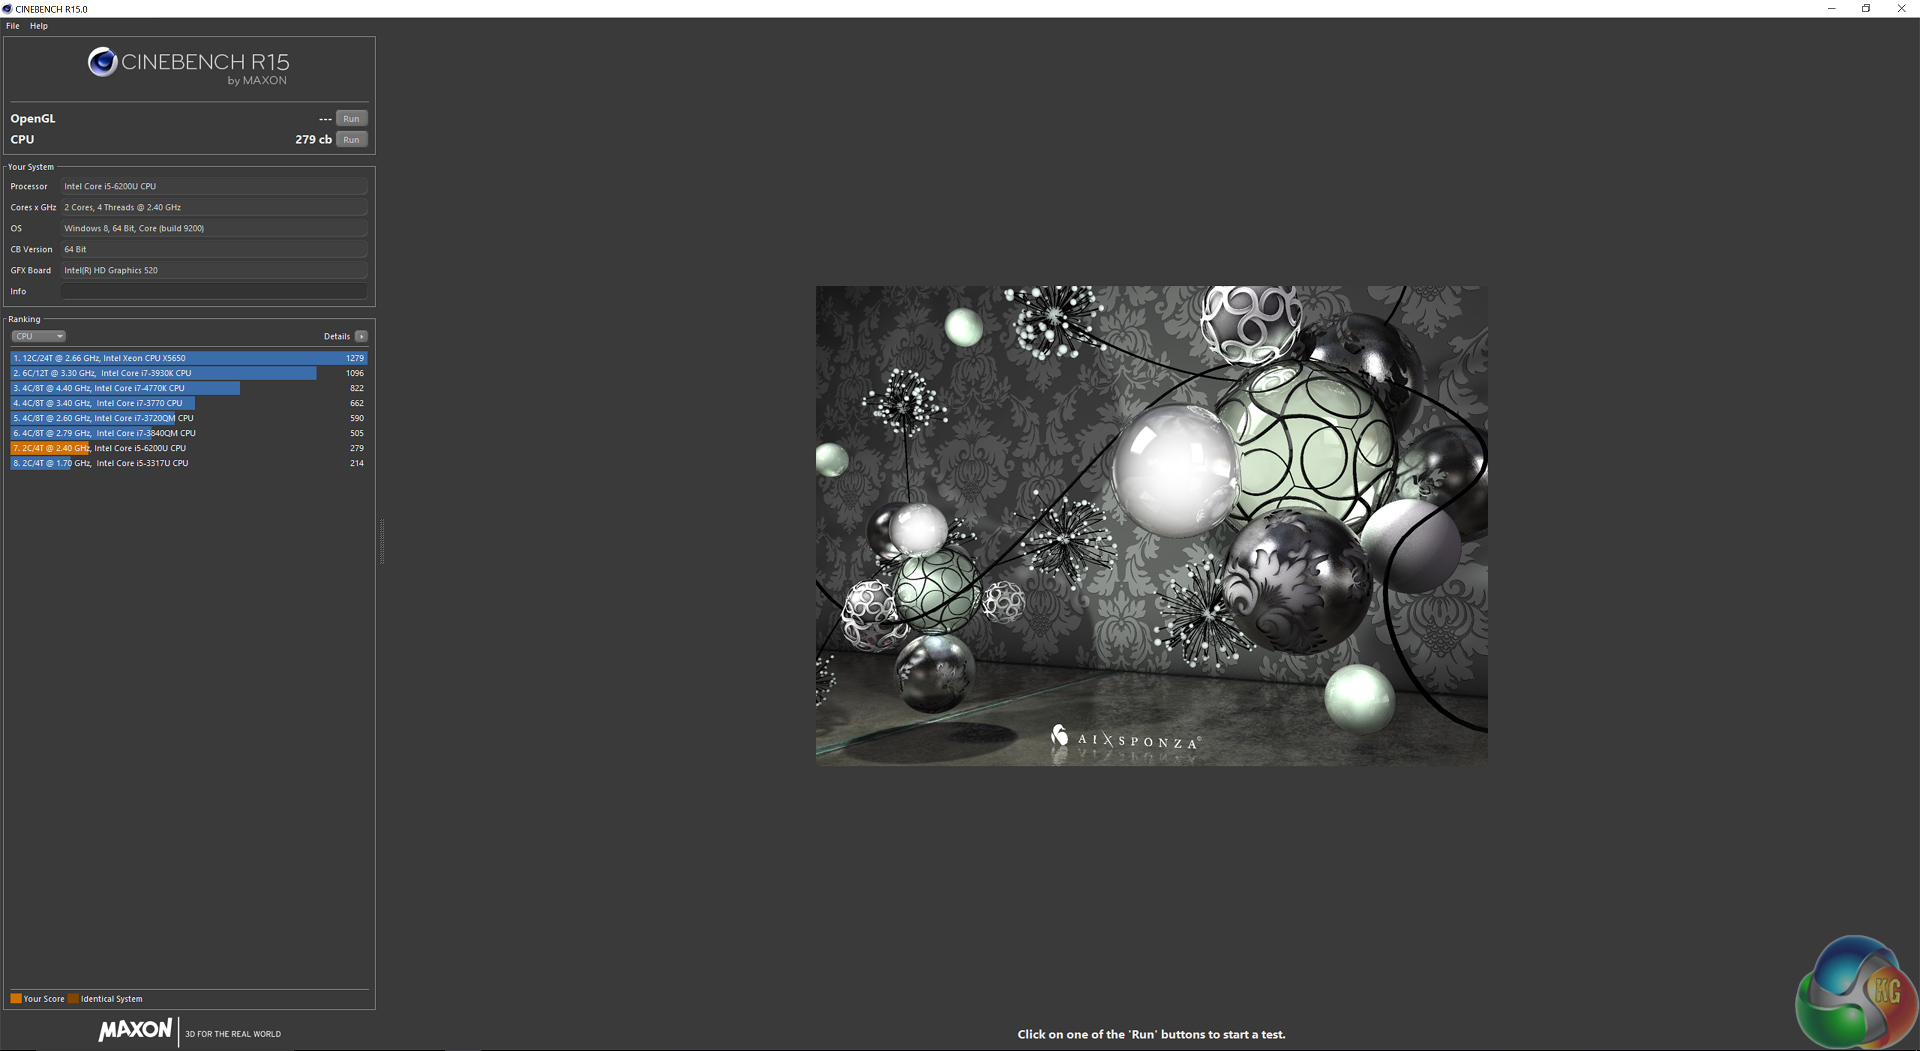This screenshot has height=1051, width=1920.
Task: Select the Intel Core i7-3770 ranking row
Action: tap(189, 403)
